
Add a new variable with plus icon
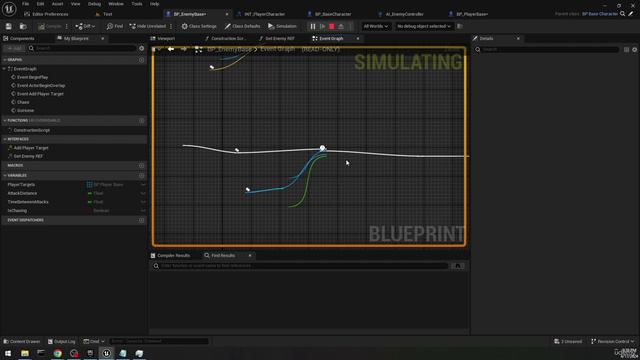pos(142,176)
